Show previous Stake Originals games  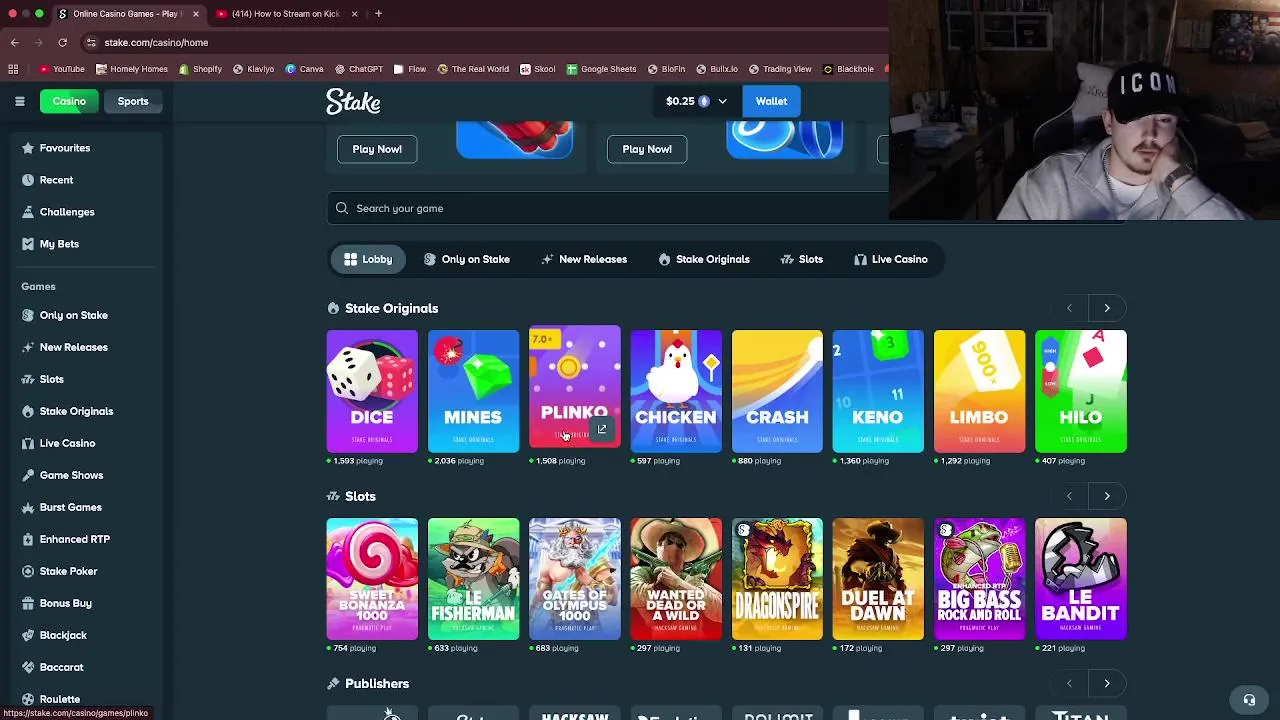point(1069,308)
